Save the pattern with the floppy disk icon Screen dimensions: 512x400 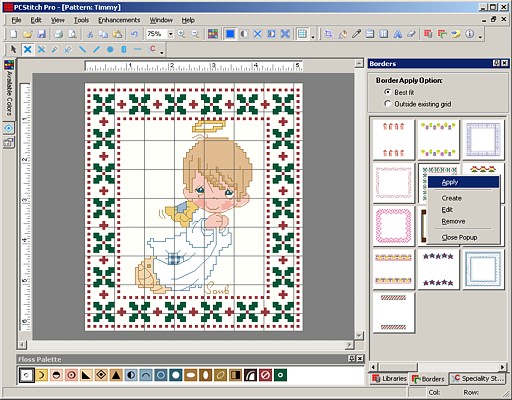coord(41,34)
